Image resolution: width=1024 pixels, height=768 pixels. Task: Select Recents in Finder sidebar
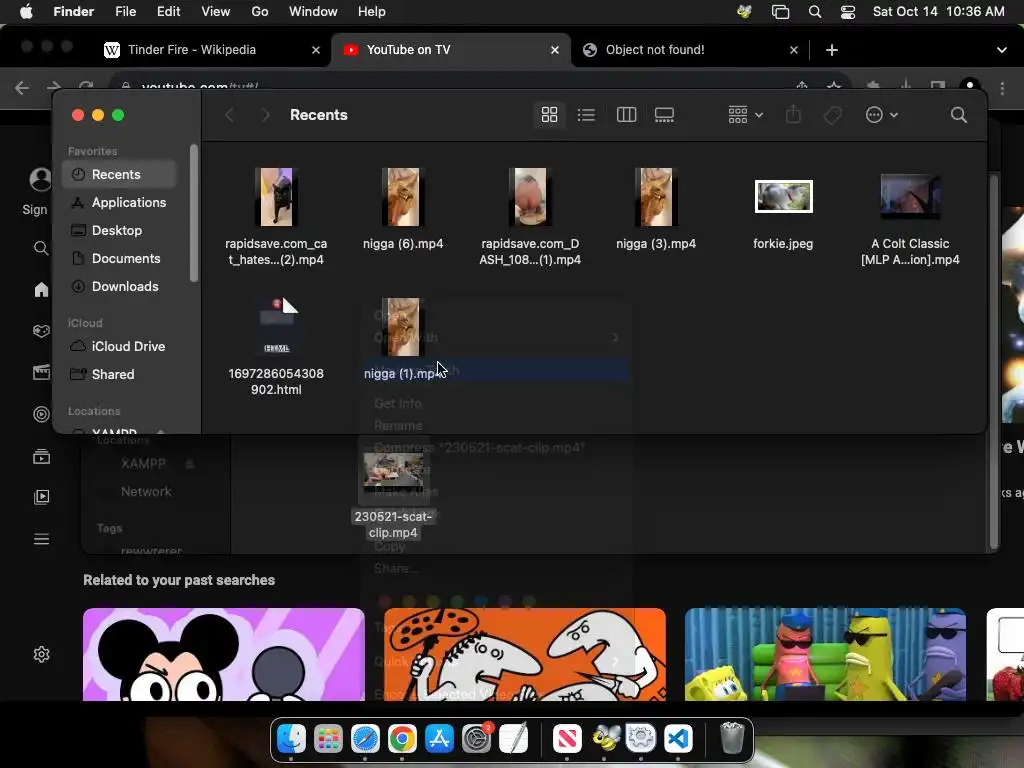[120, 174]
